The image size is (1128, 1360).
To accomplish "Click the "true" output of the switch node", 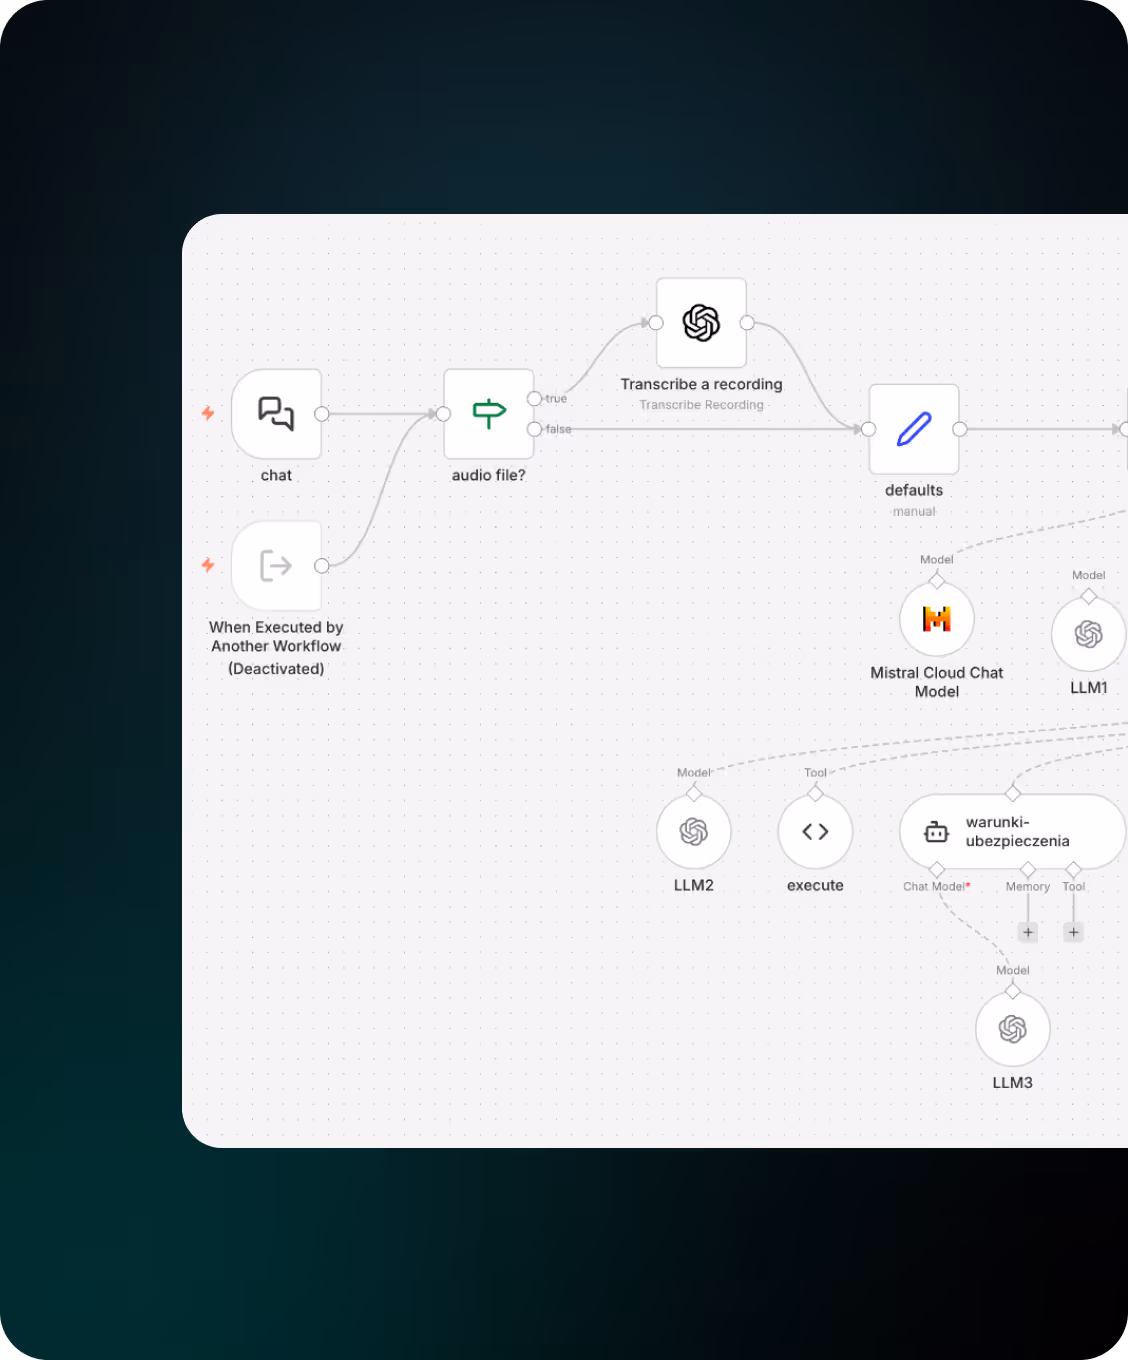I will (x=536, y=398).
